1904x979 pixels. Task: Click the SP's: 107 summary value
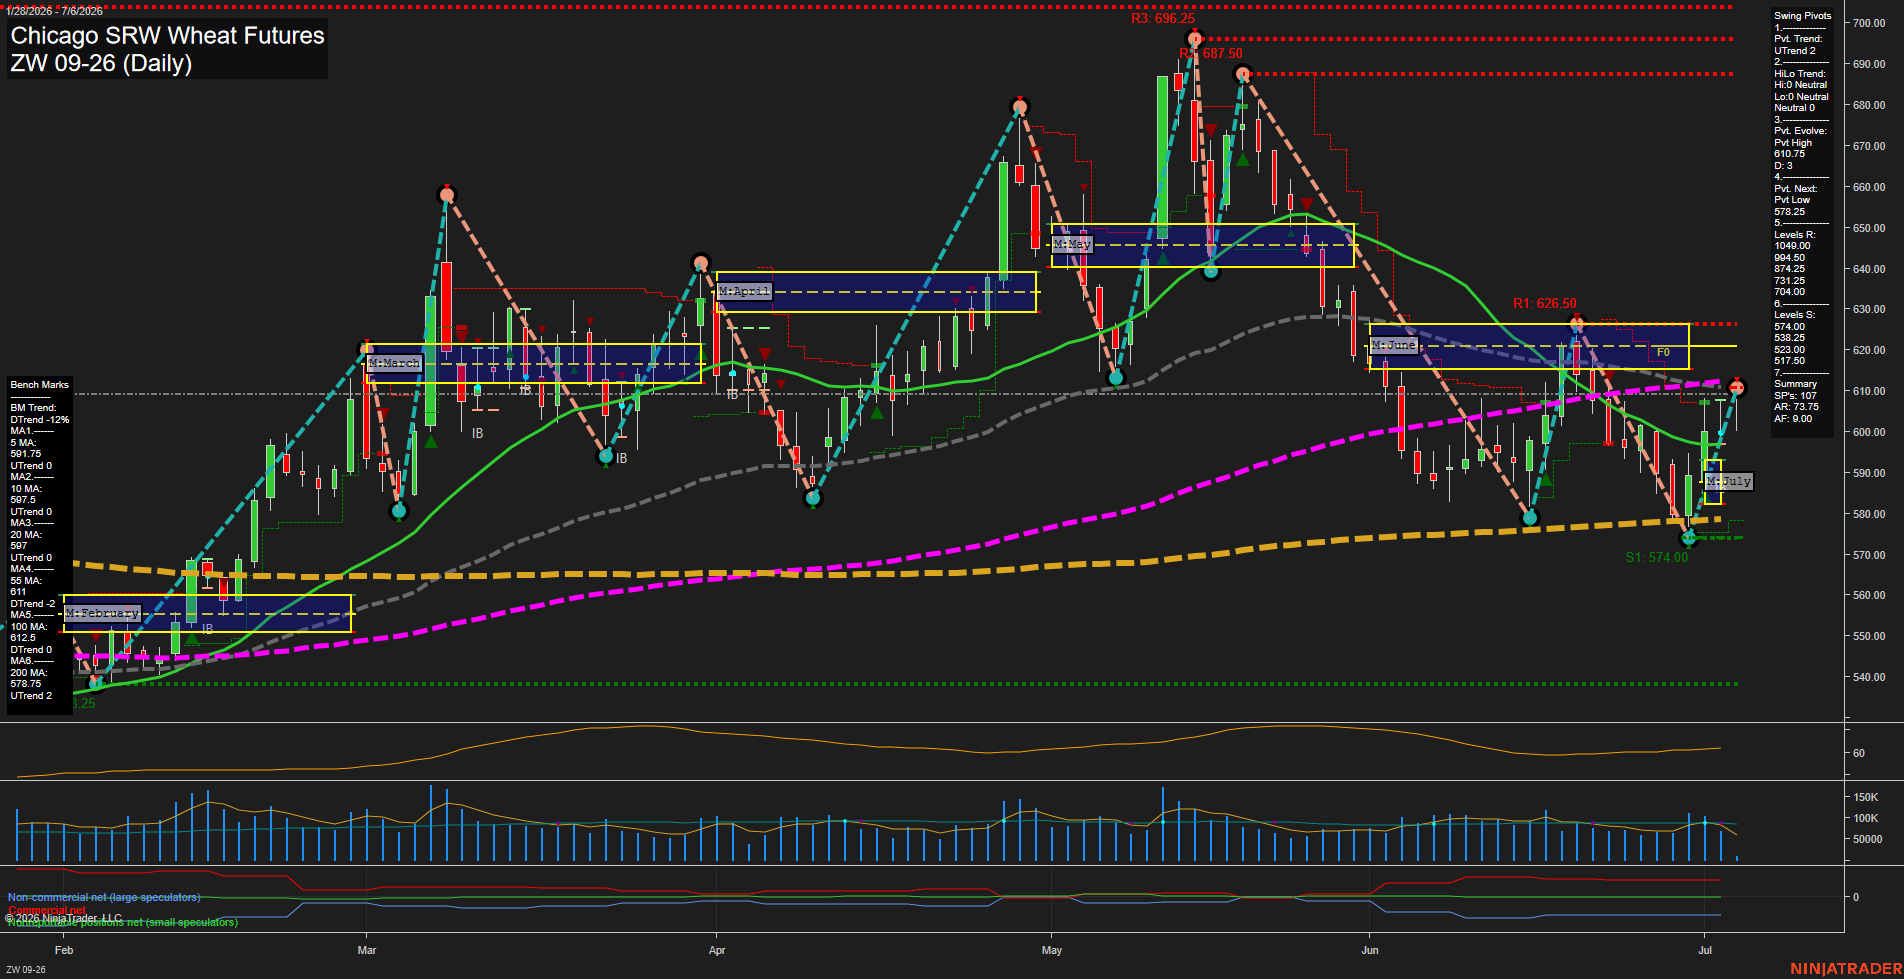pos(1794,396)
